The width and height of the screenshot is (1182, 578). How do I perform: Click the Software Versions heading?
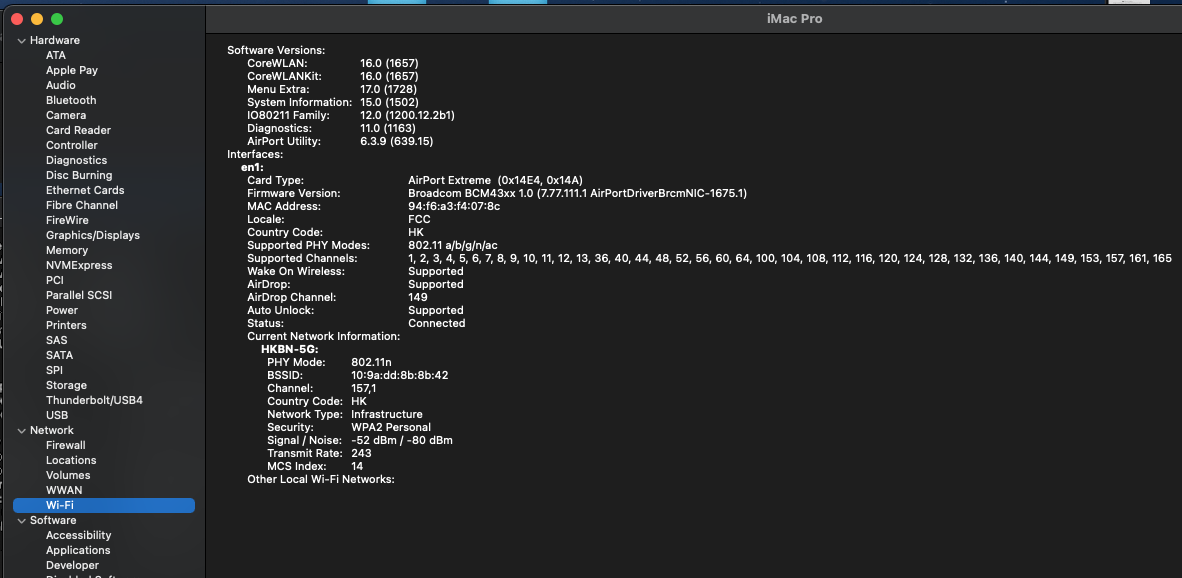coord(276,50)
